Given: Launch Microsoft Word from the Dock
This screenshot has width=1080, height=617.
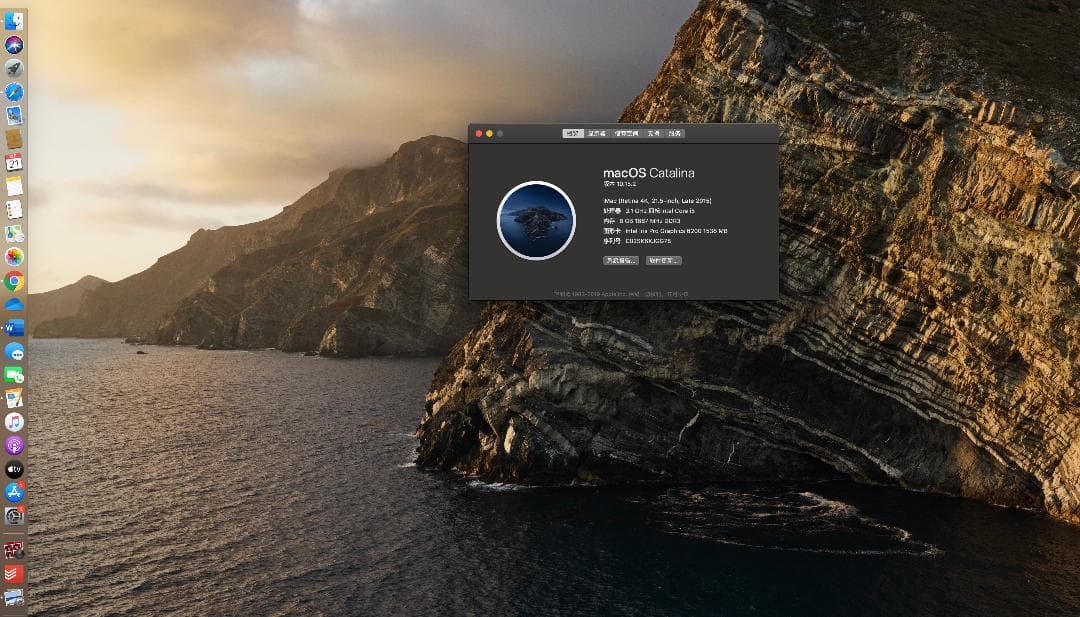Looking at the screenshot, I should tap(14, 328).
